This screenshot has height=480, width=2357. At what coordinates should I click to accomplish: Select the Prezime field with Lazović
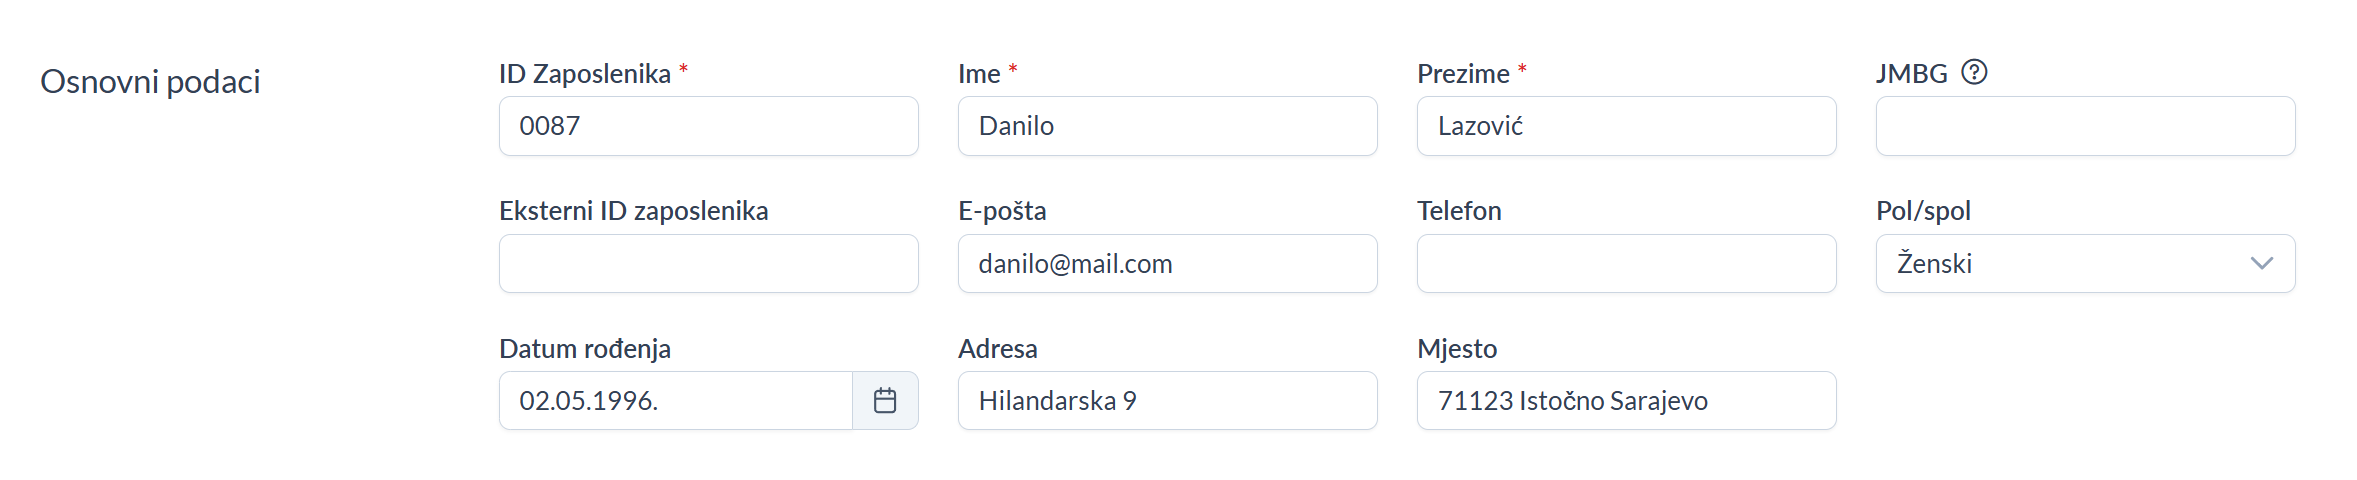tap(1626, 126)
